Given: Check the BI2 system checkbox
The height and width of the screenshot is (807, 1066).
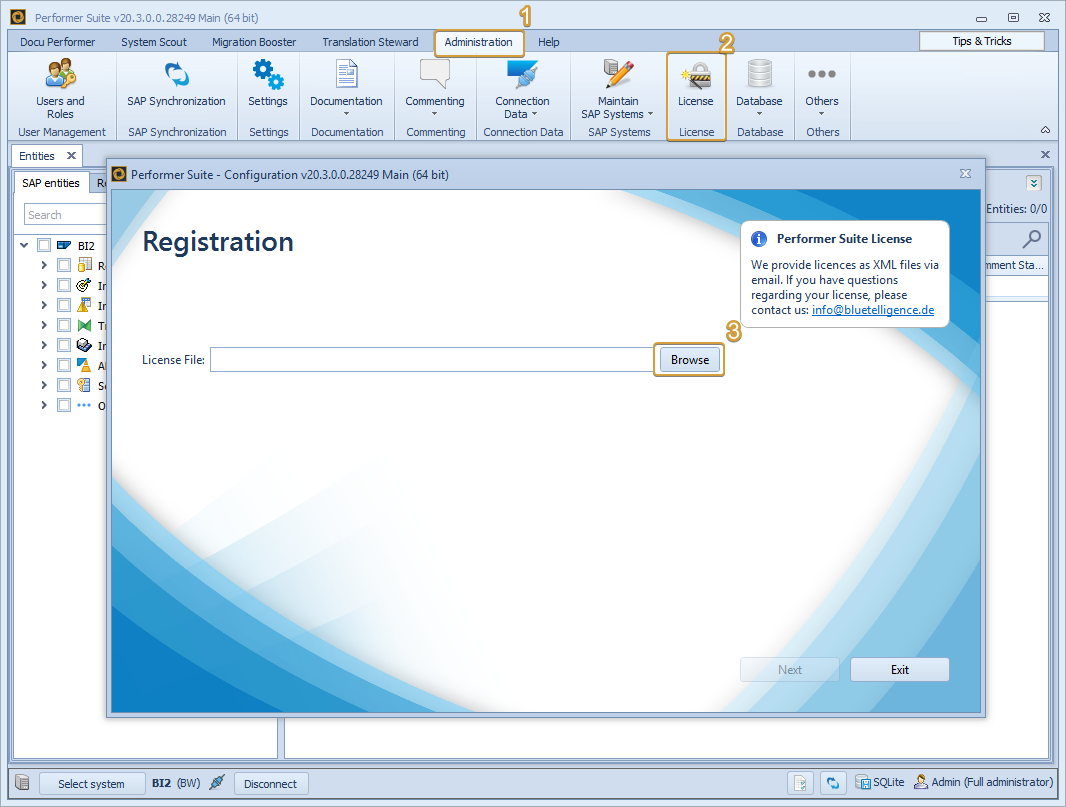Looking at the screenshot, I should coord(43,244).
